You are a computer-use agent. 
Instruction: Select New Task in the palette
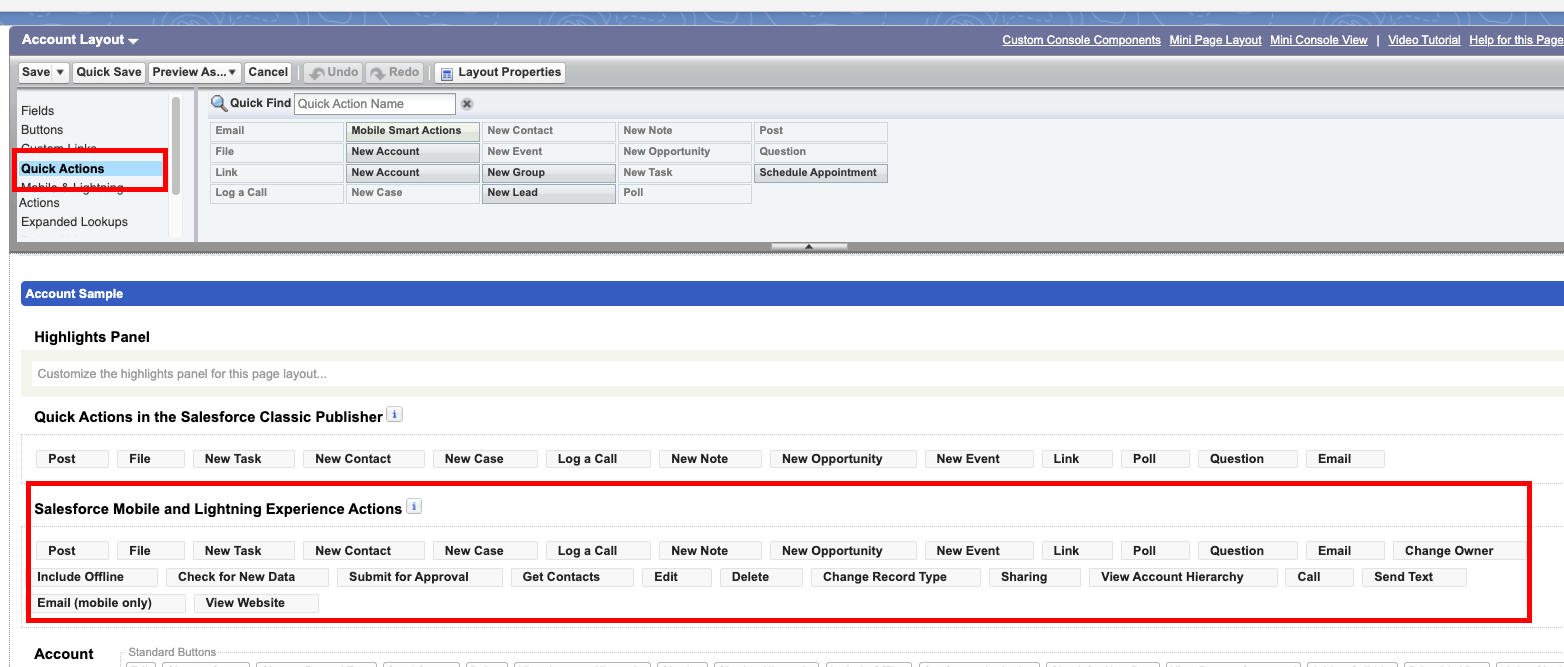click(684, 173)
